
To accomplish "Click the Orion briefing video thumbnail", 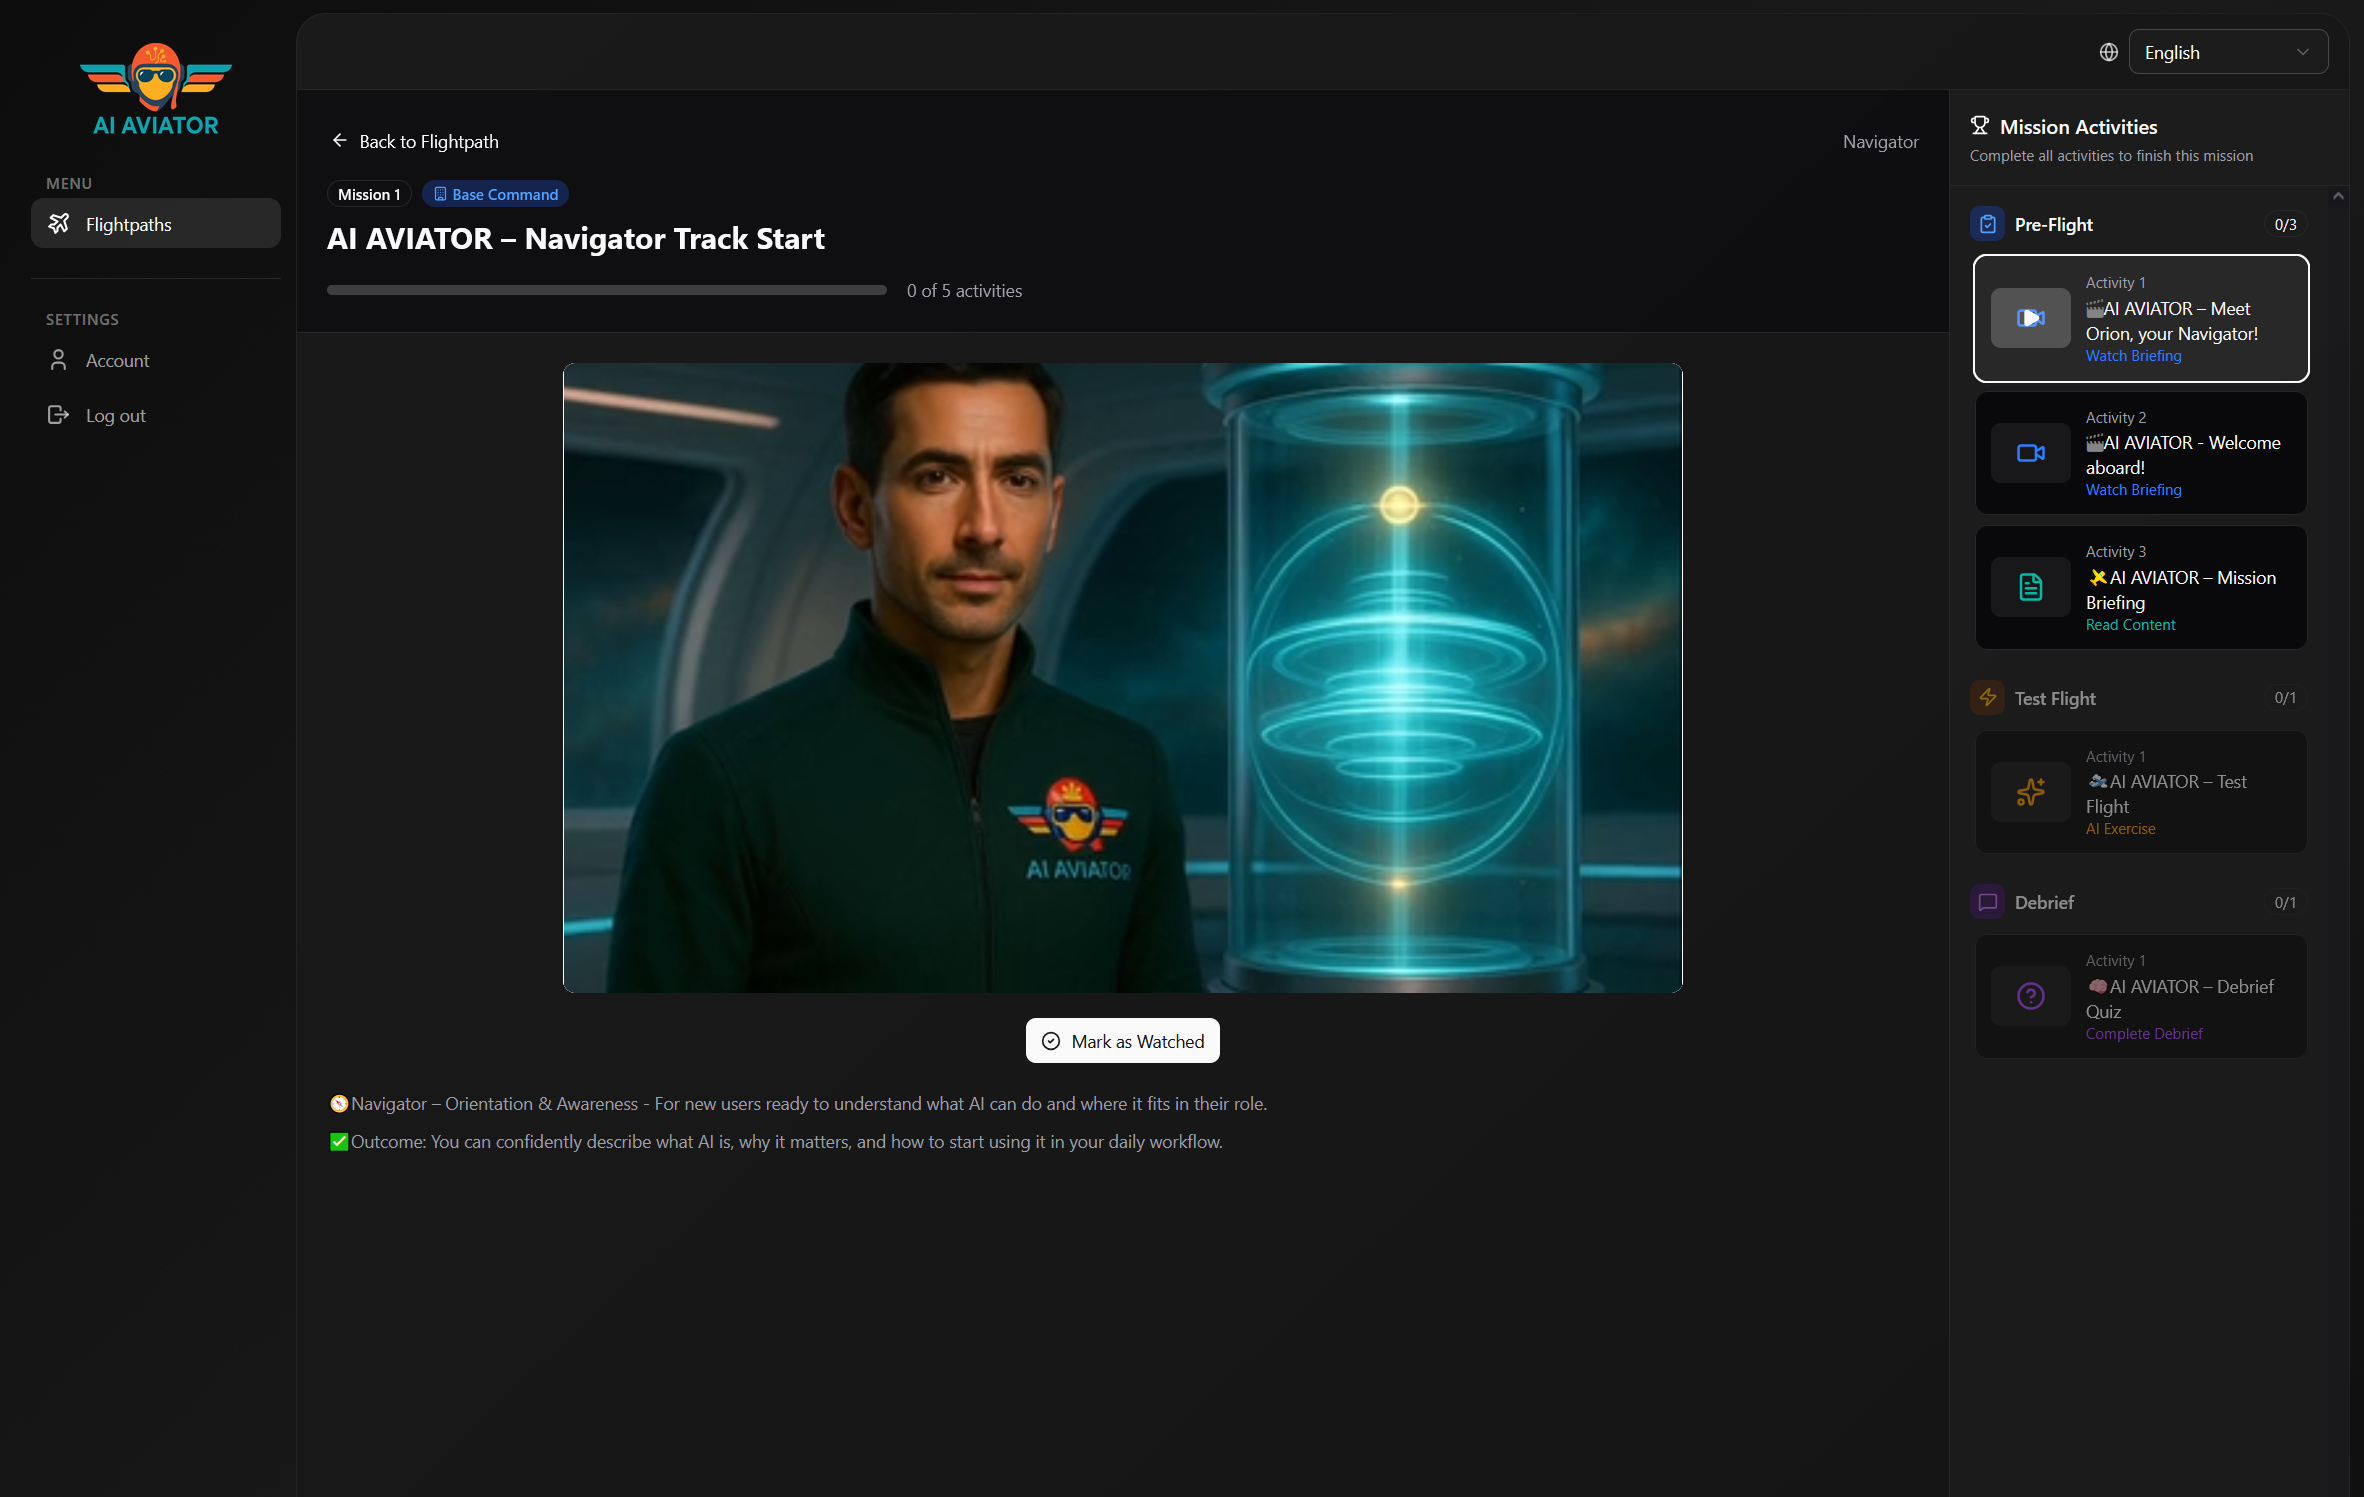I will (x=1122, y=677).
